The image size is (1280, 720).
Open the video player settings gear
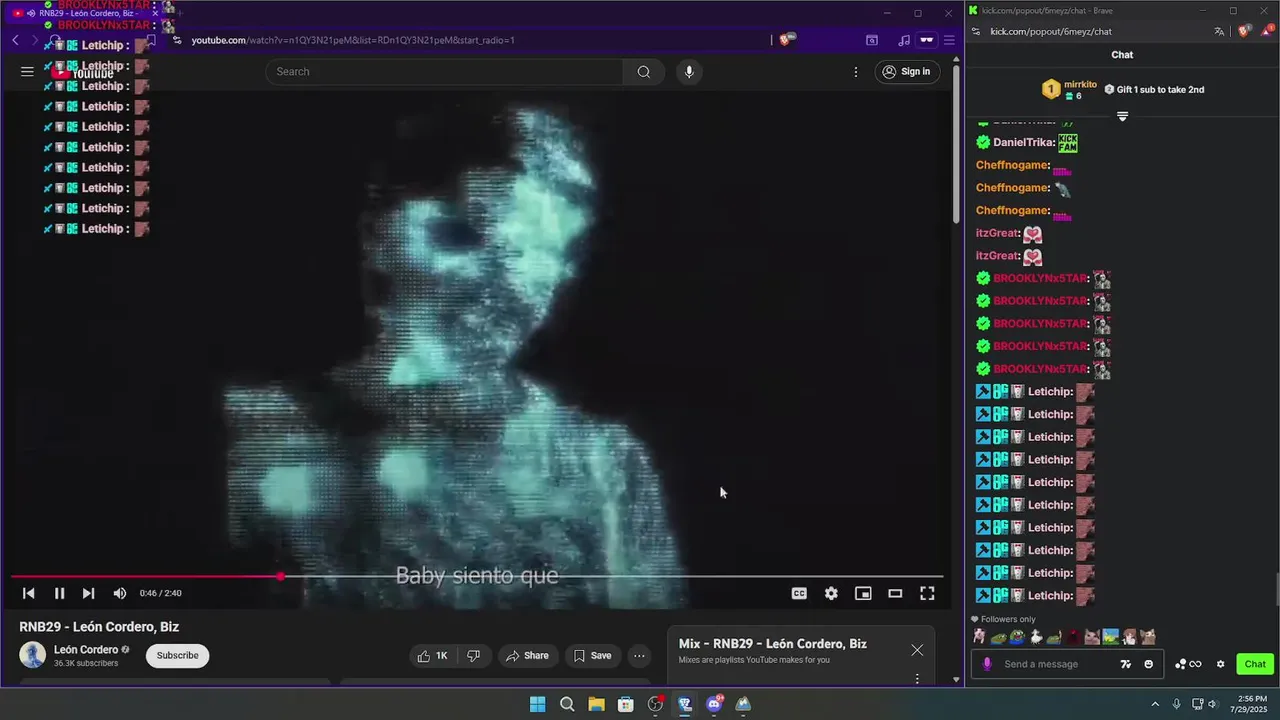point(831,593)
